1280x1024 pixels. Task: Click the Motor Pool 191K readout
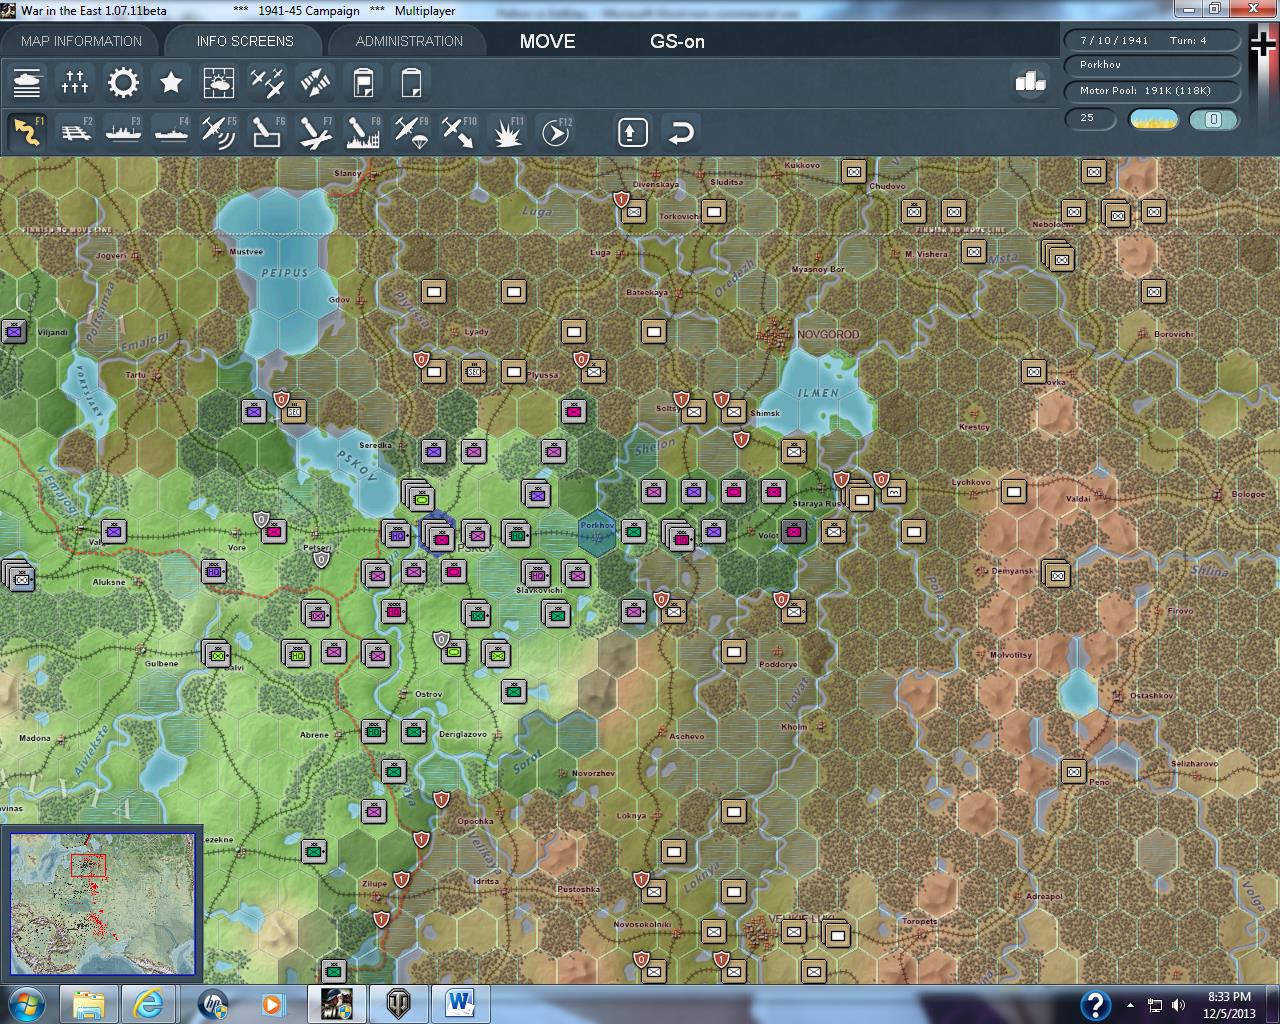1151,90
